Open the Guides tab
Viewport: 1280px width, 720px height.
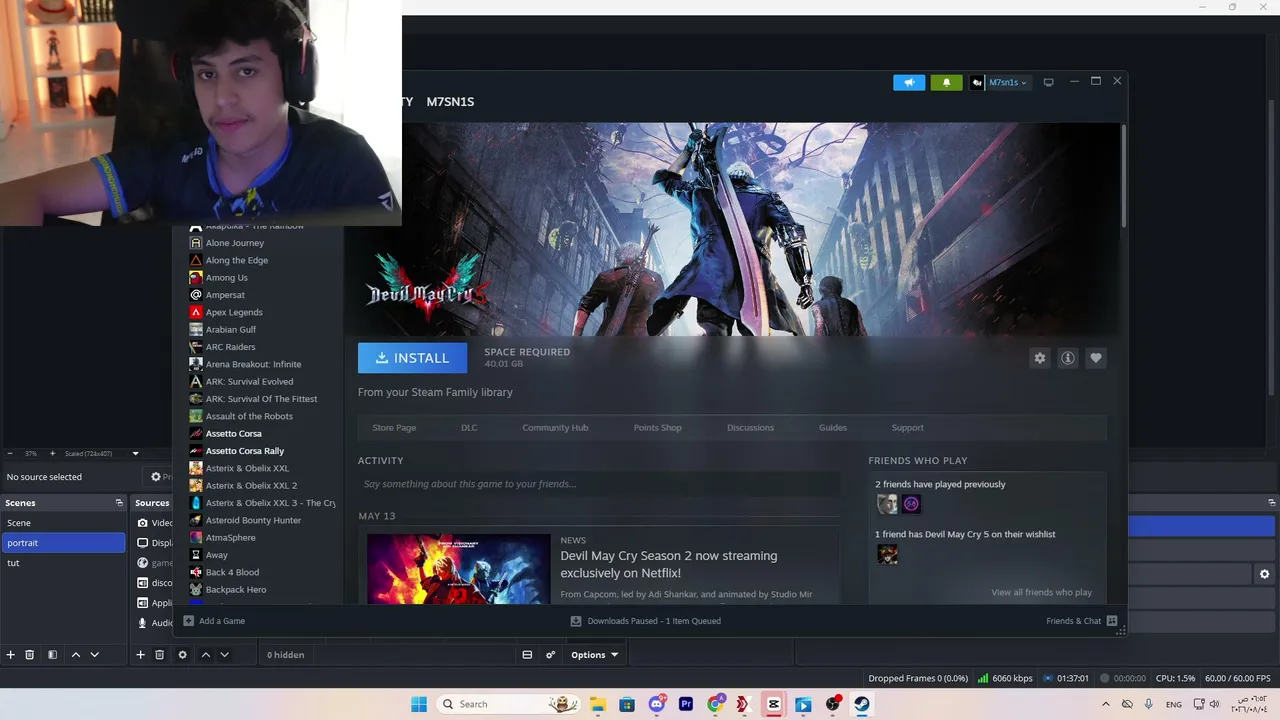click(x=833, y=428)
